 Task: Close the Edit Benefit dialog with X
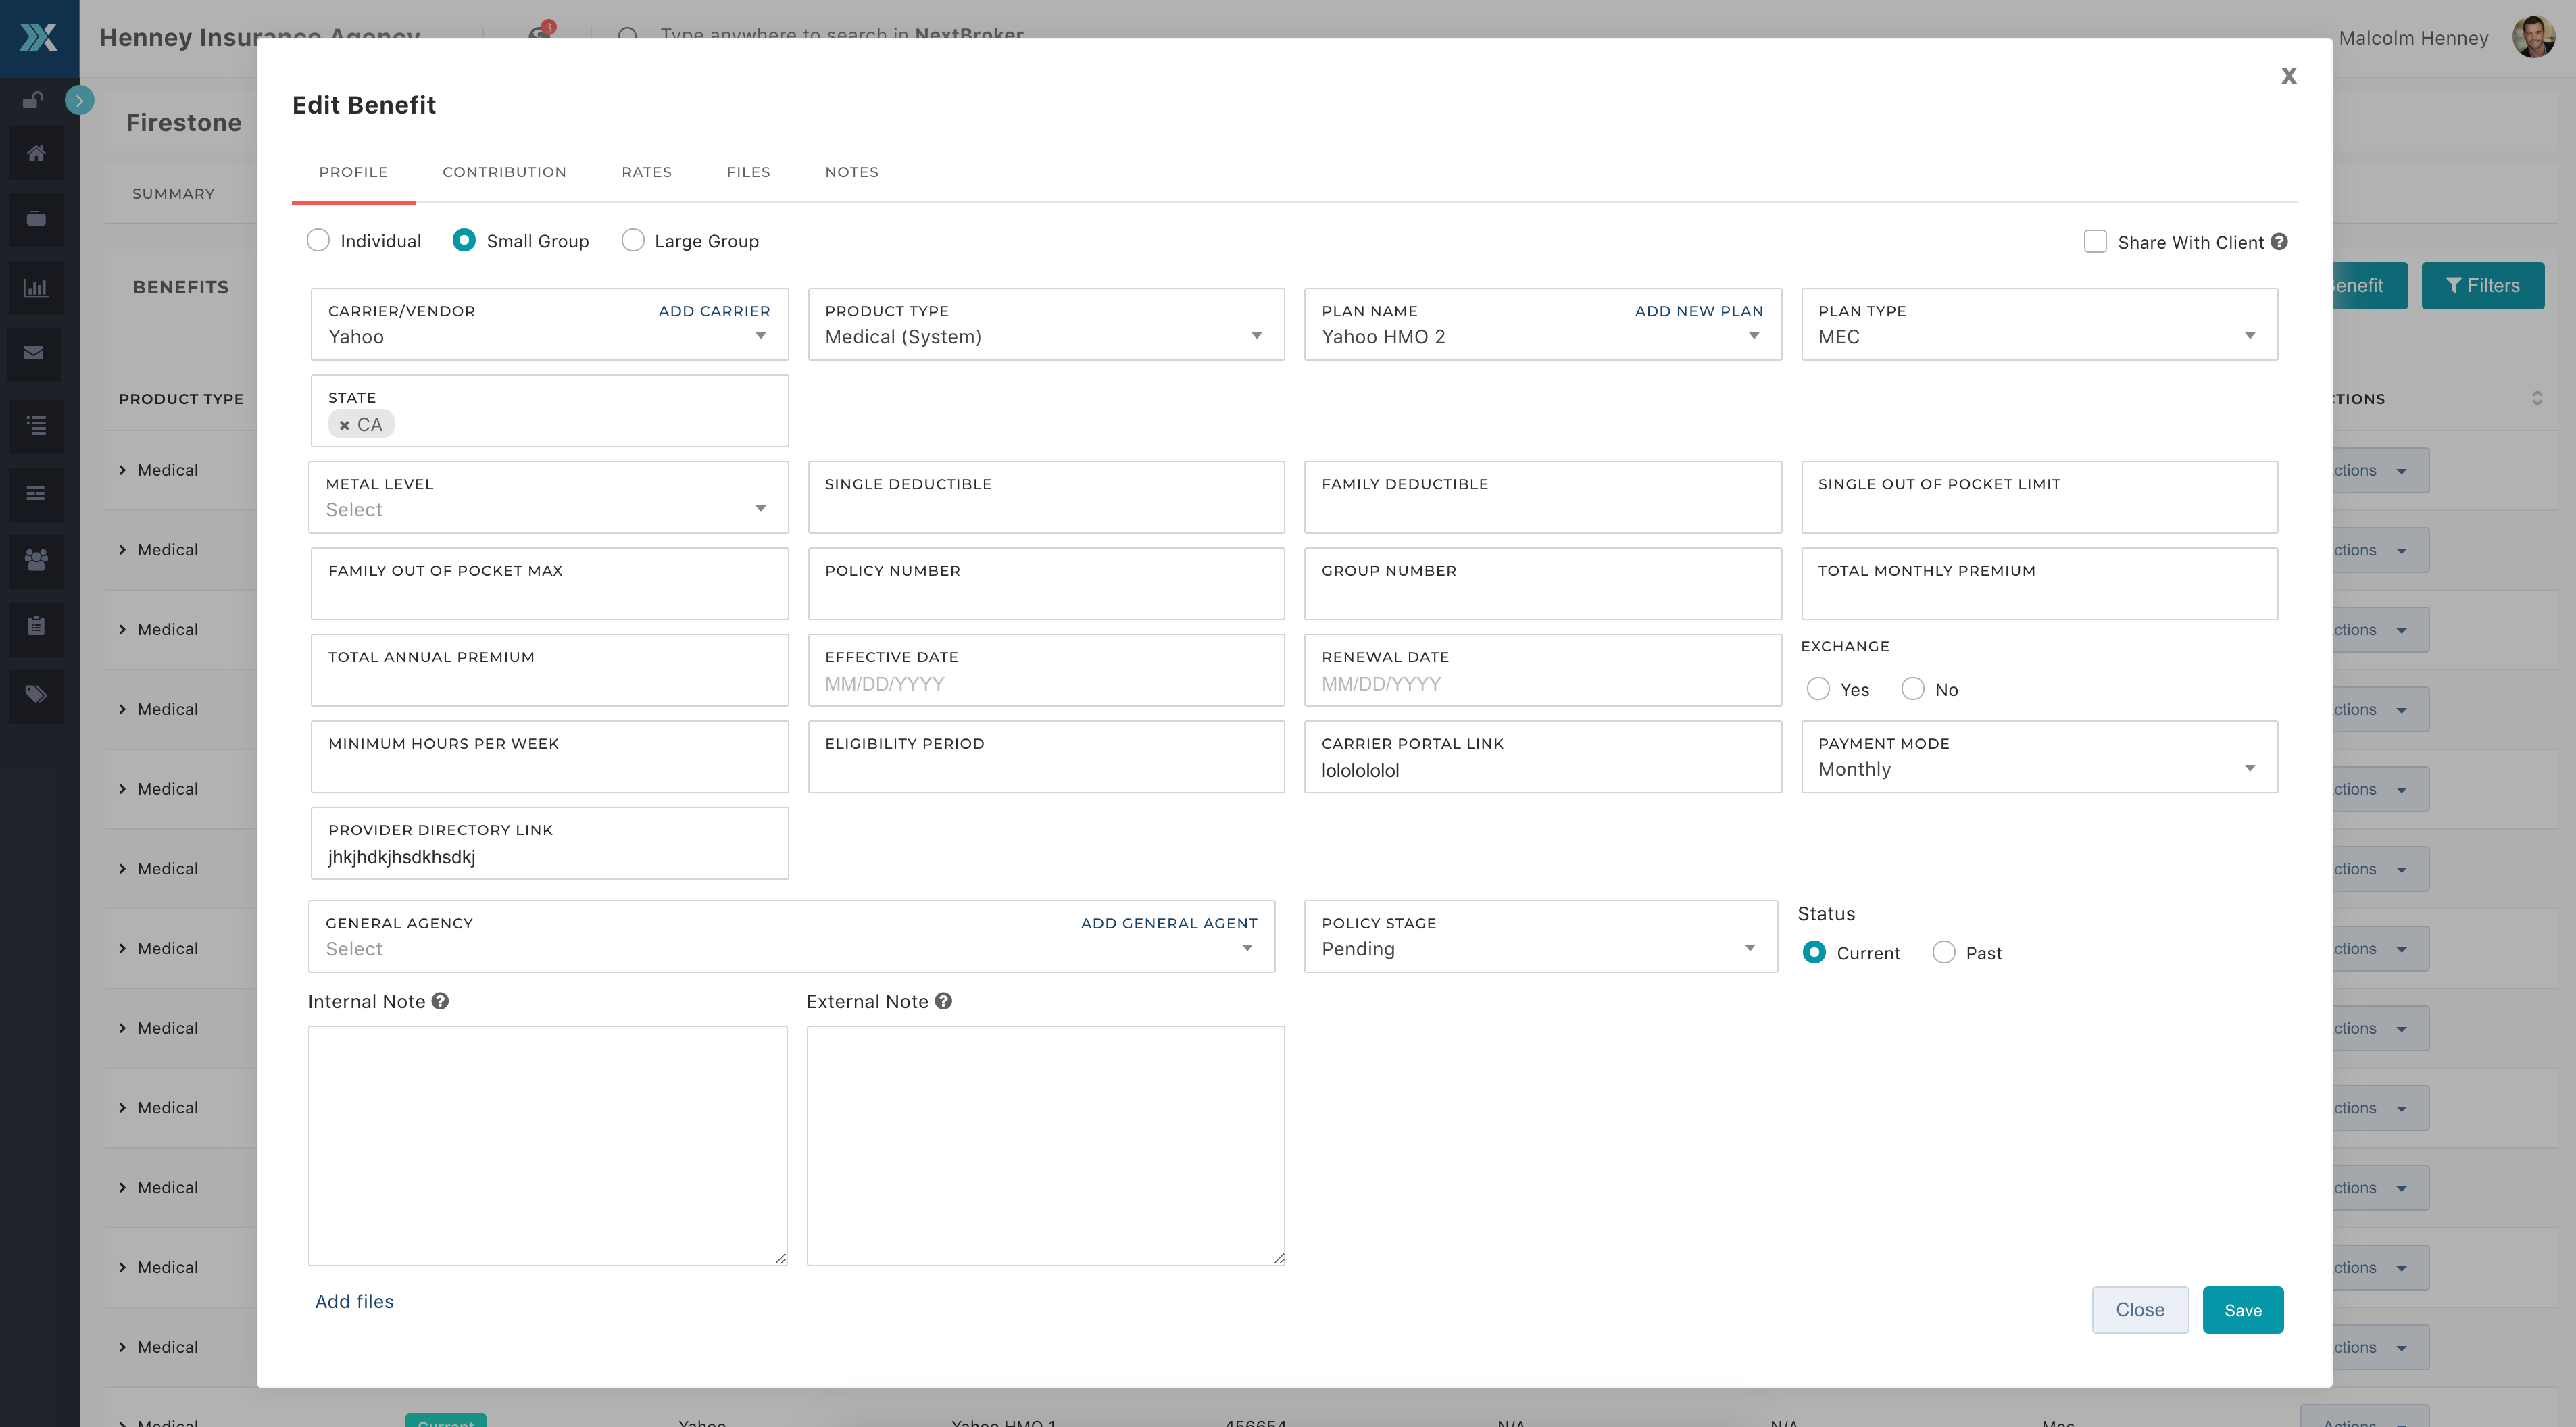pos(2288,76)
